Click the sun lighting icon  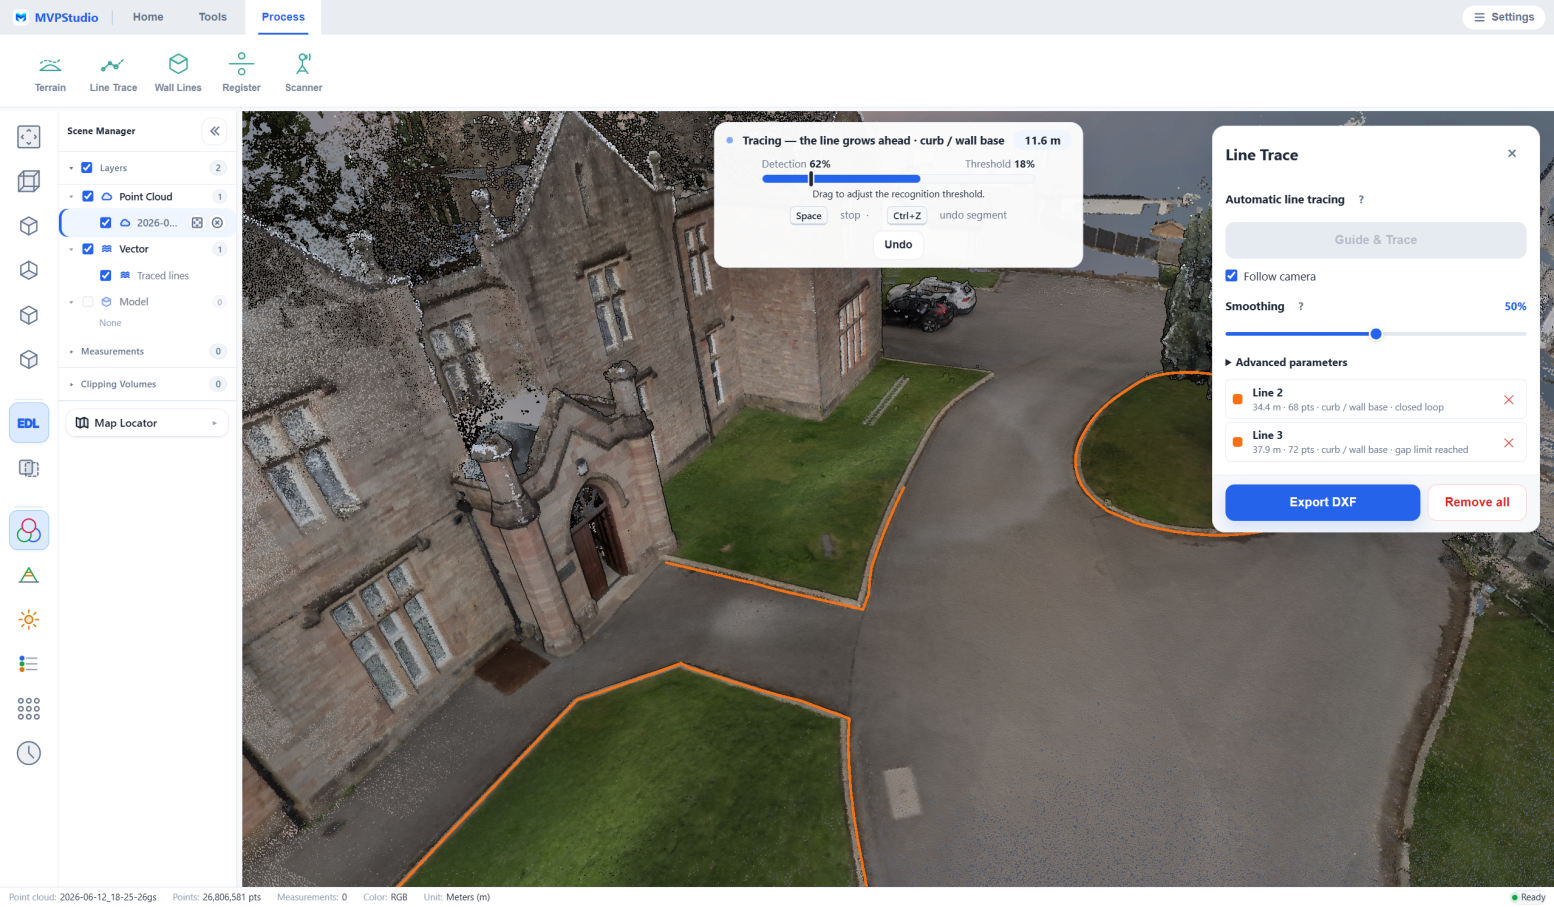click(29, 620)
